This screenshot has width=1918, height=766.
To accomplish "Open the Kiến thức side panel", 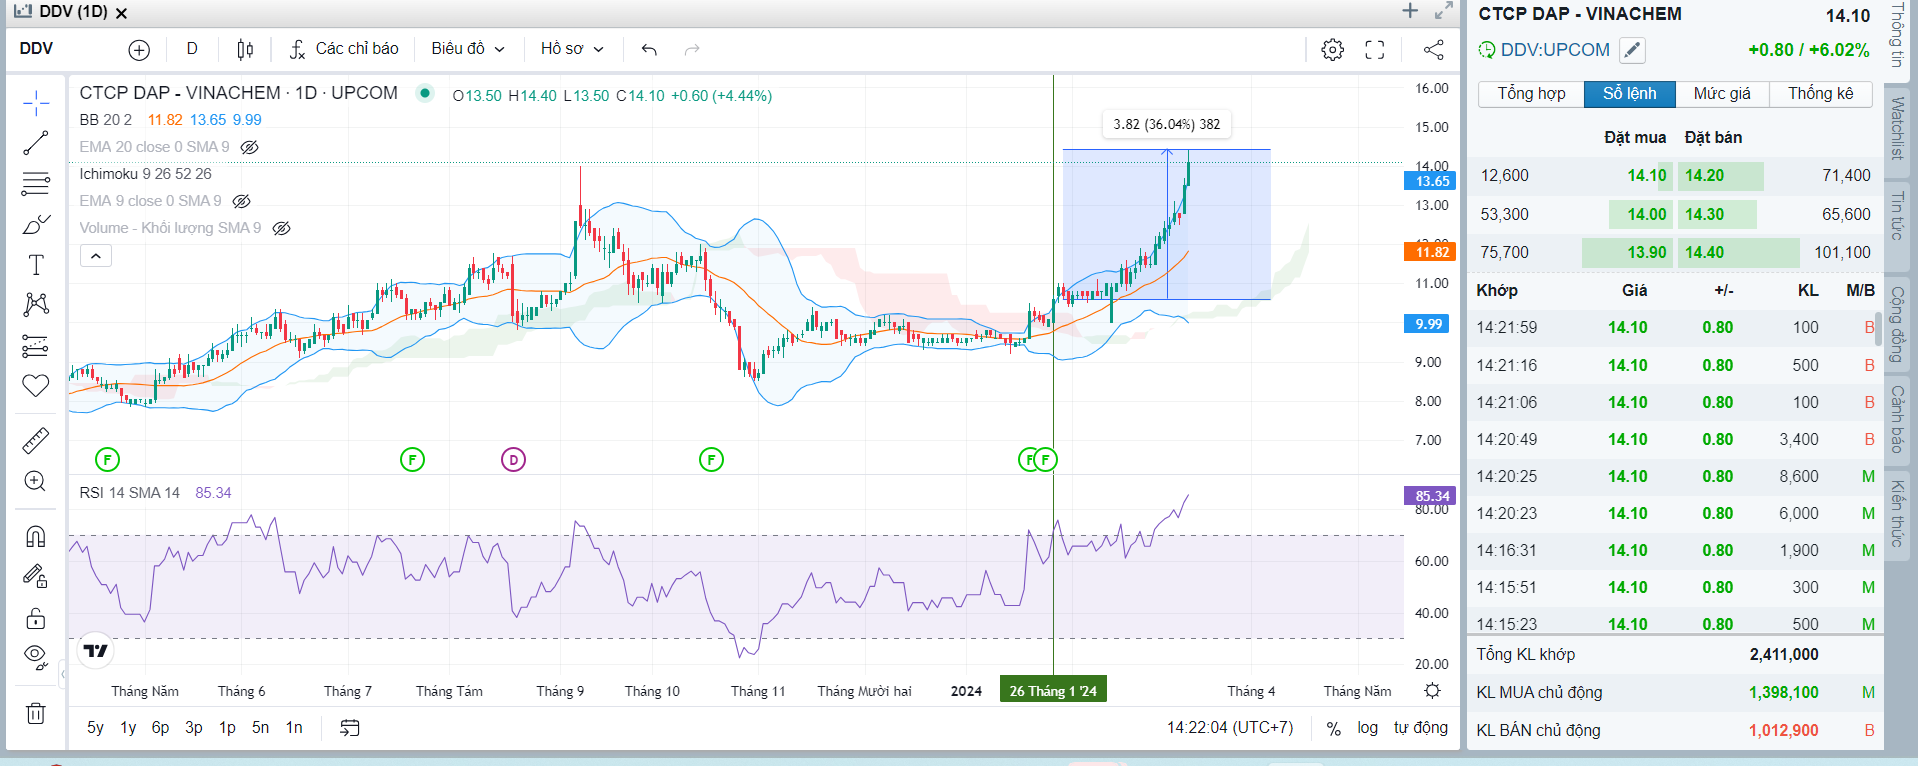I will [x=1897, y=513].
